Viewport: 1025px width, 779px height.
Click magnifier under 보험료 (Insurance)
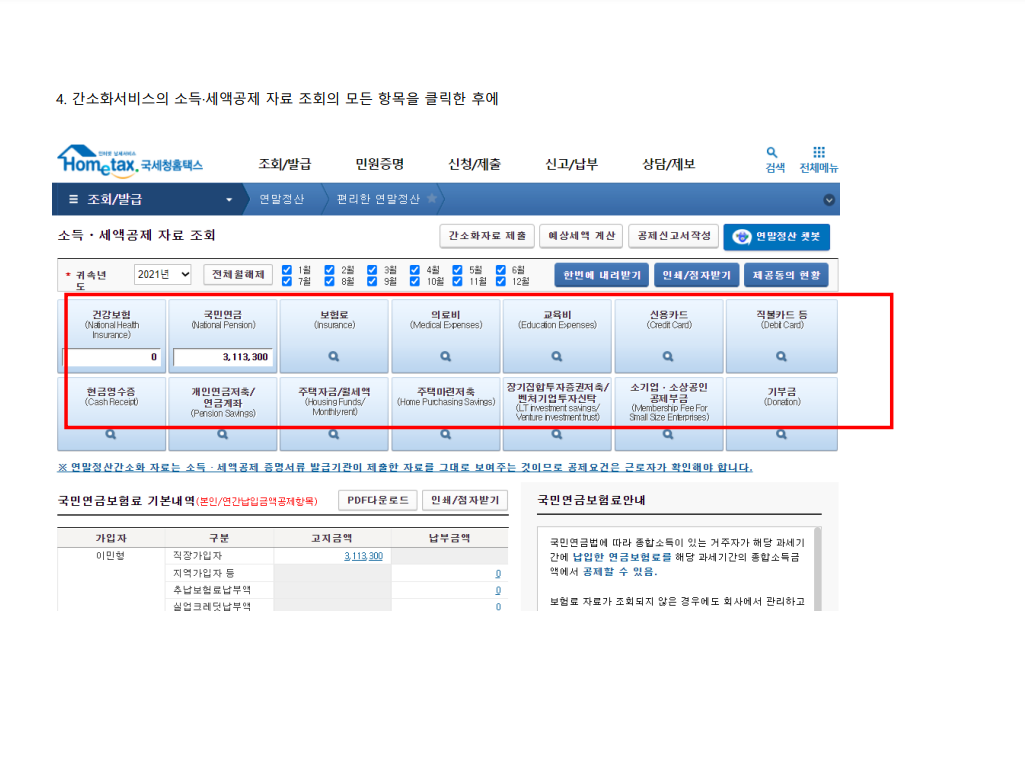point(334,356)
